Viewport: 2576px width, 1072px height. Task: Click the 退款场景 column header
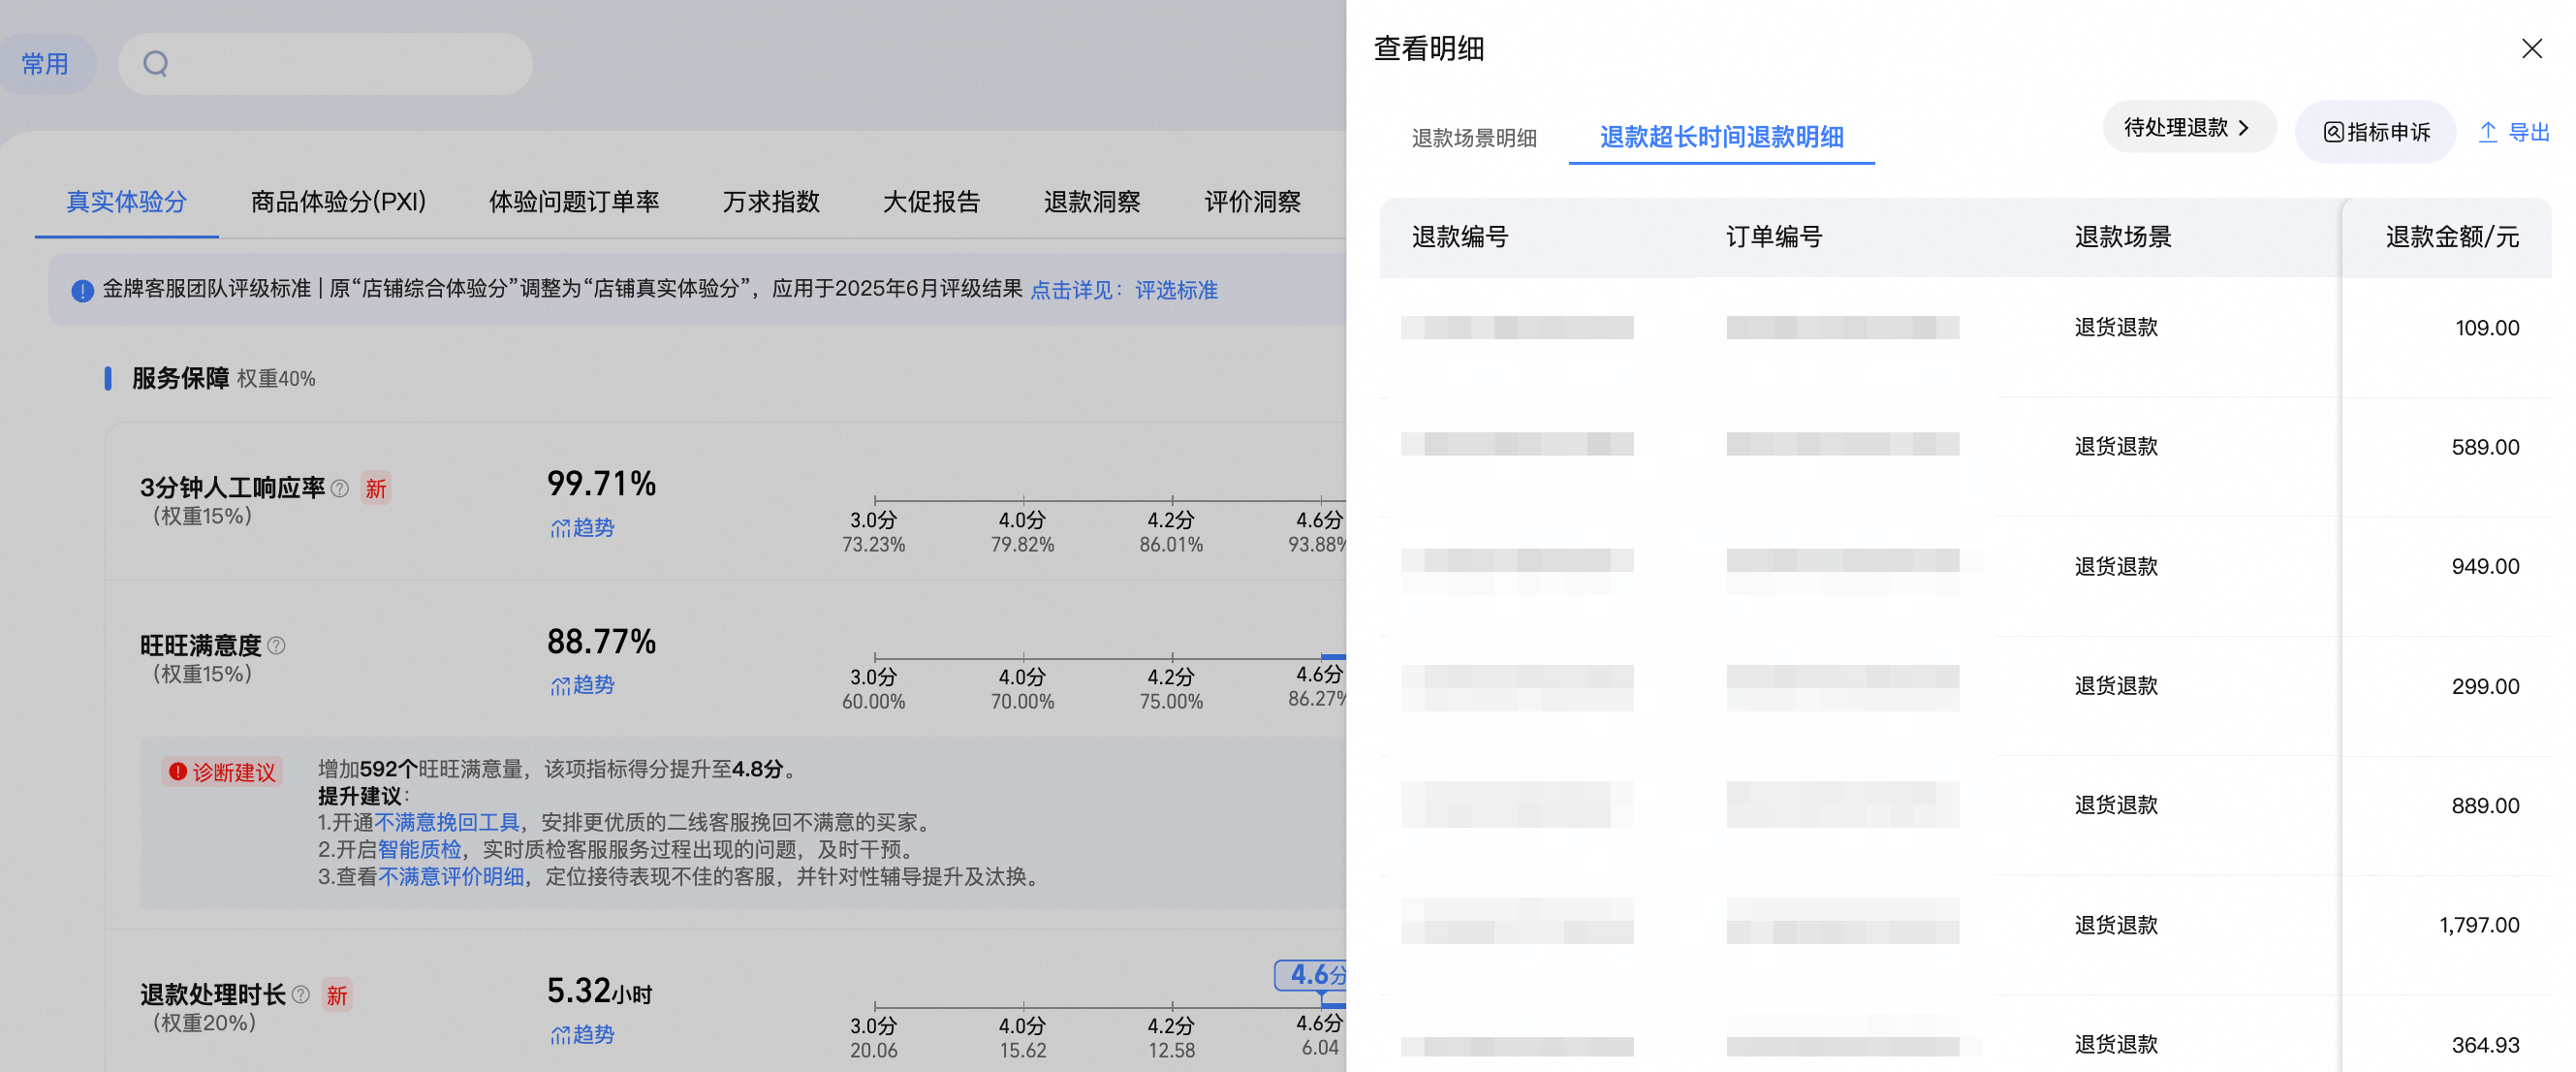[2123, 237]
